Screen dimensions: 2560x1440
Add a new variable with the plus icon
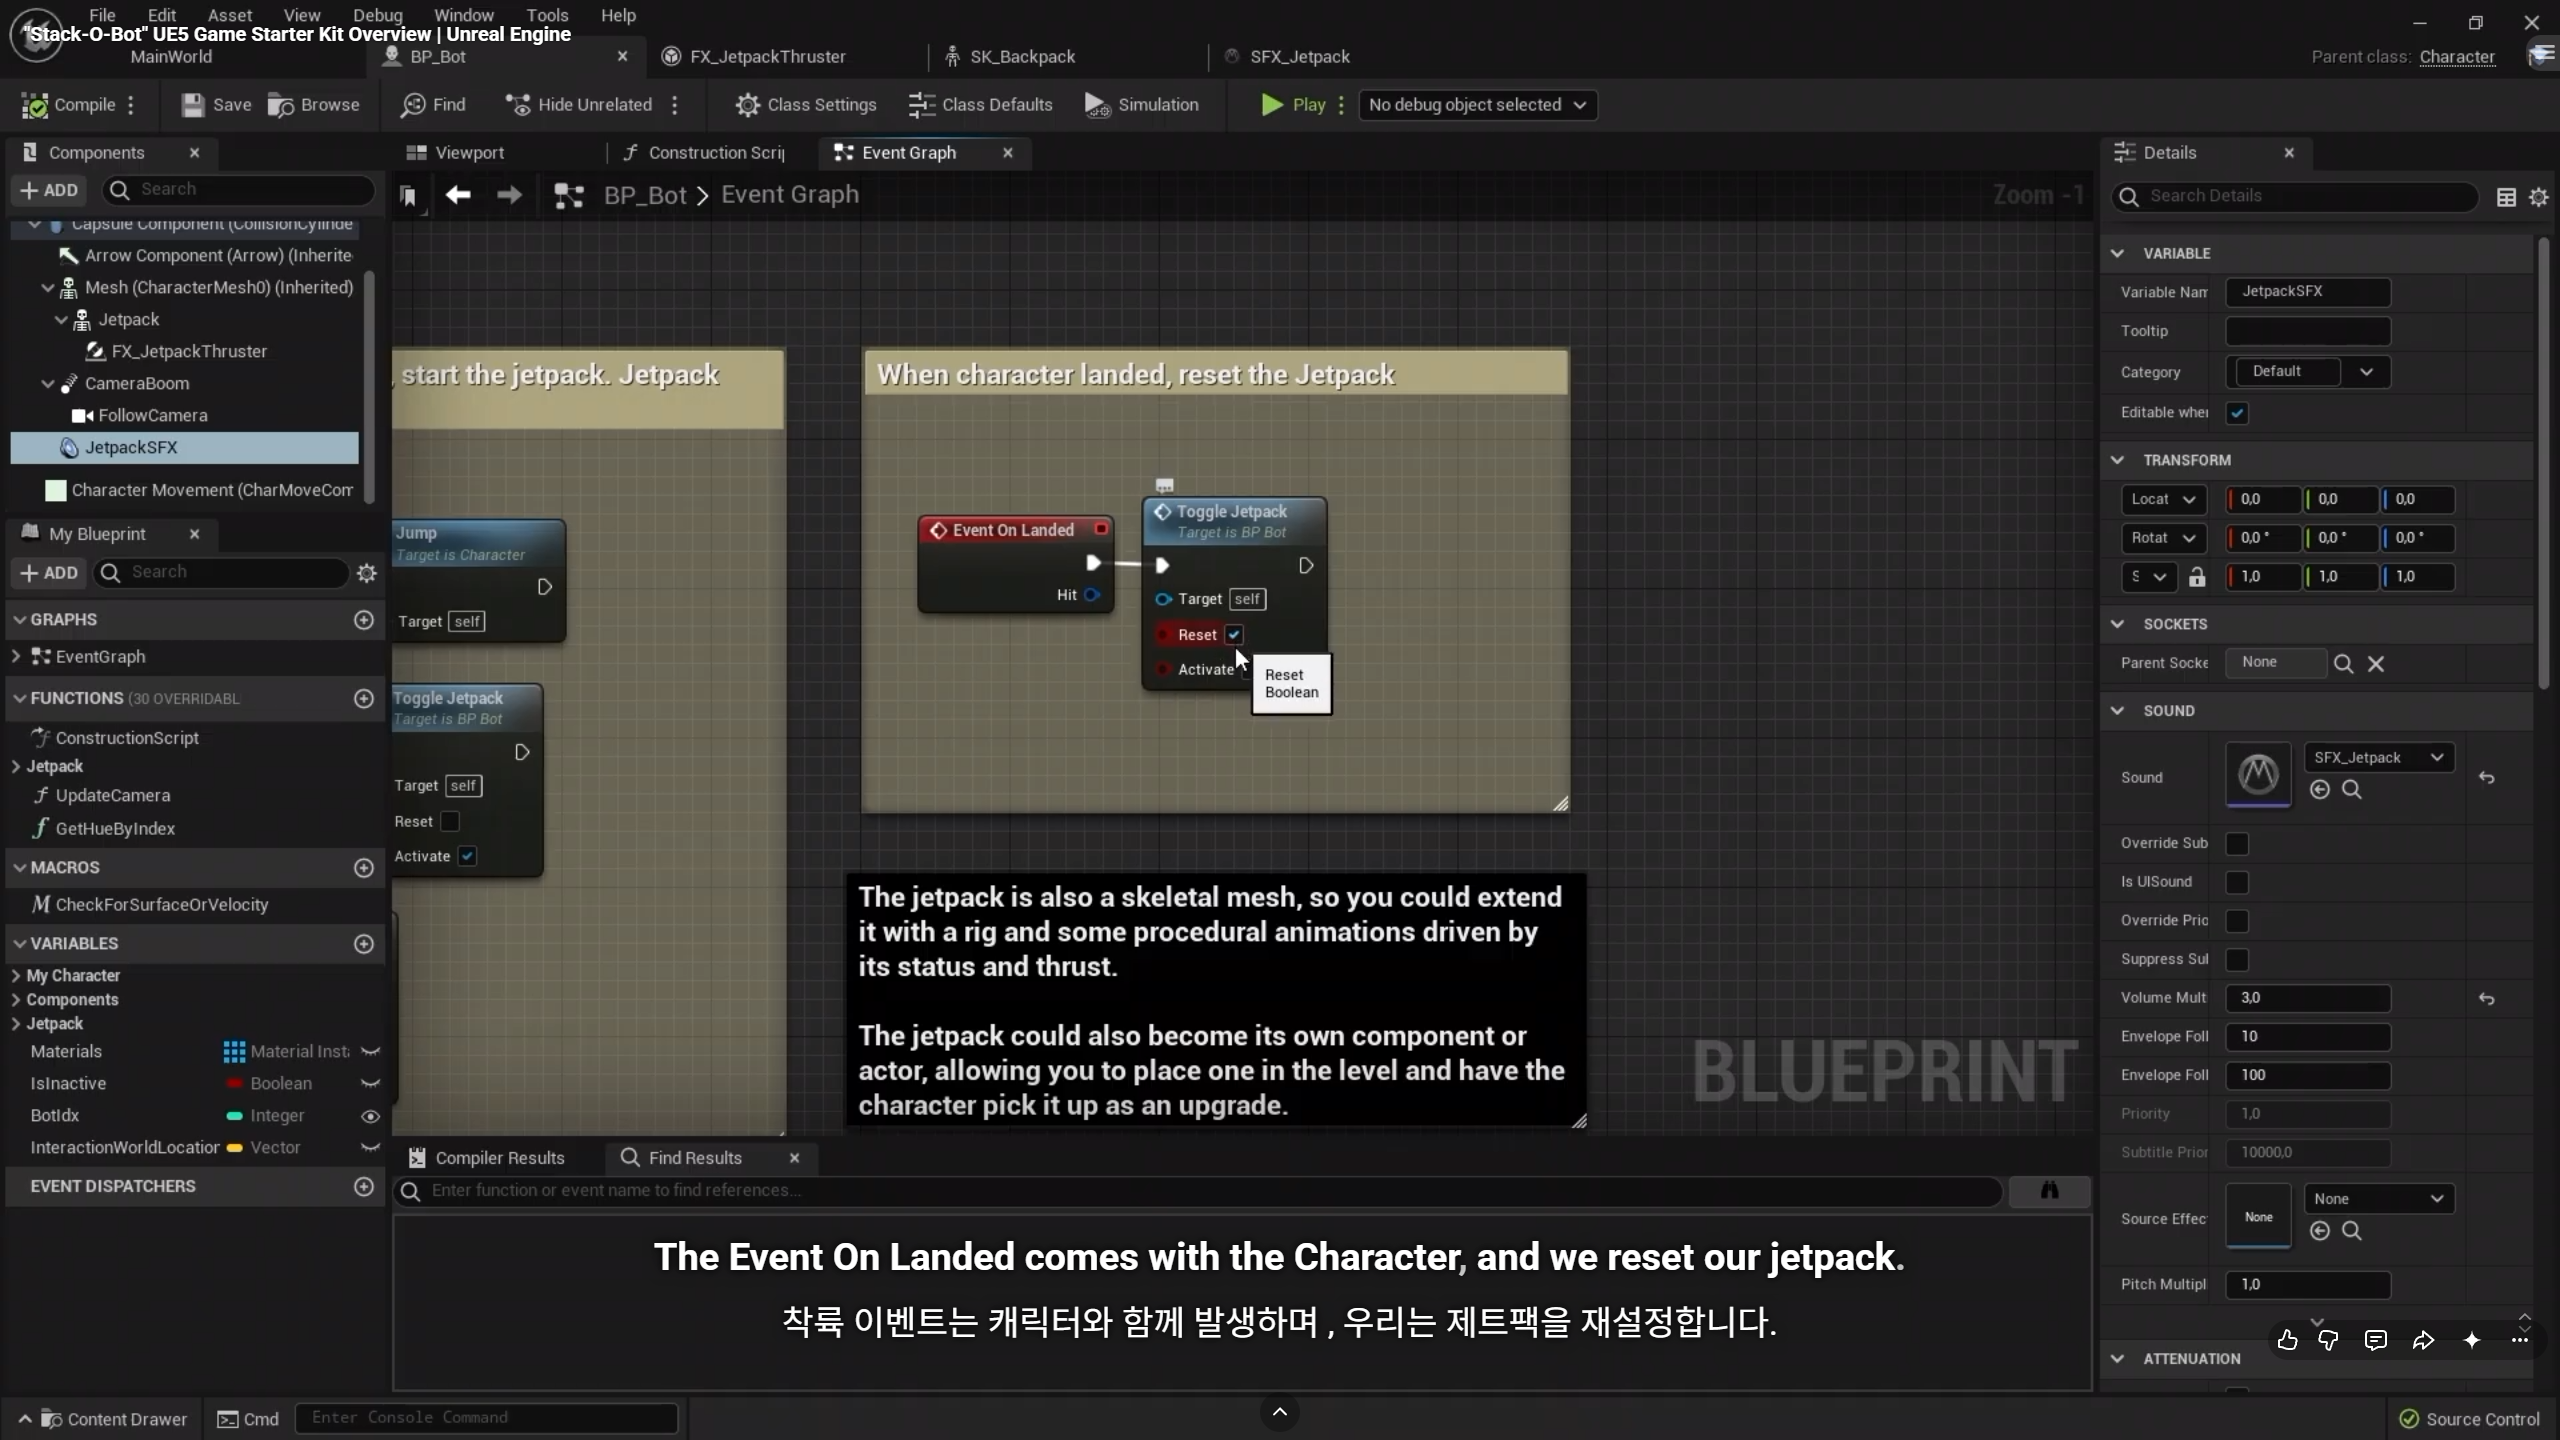(364, 944)
